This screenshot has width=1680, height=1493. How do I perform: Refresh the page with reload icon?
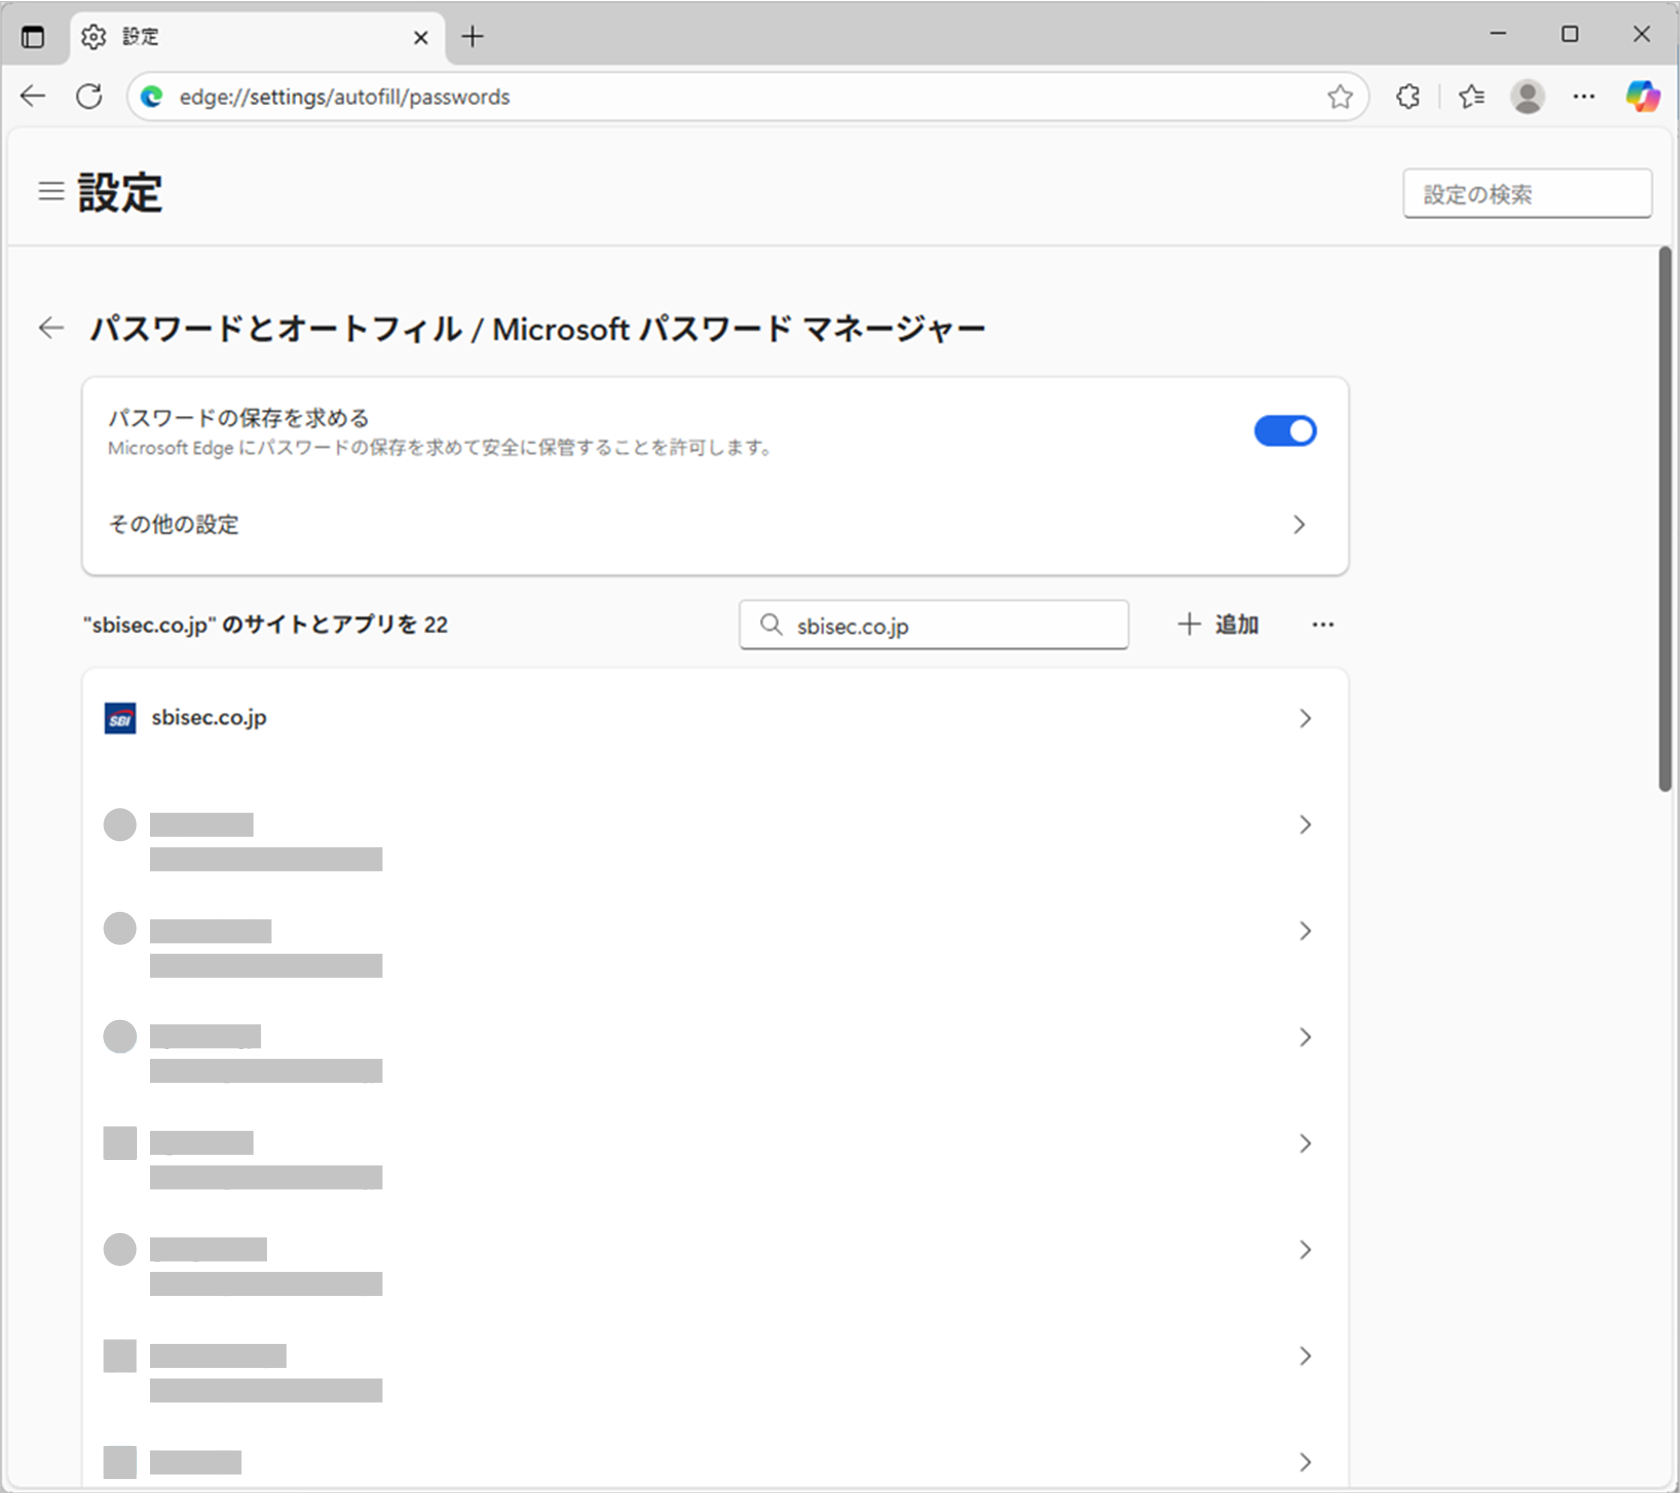coord(89,97)
